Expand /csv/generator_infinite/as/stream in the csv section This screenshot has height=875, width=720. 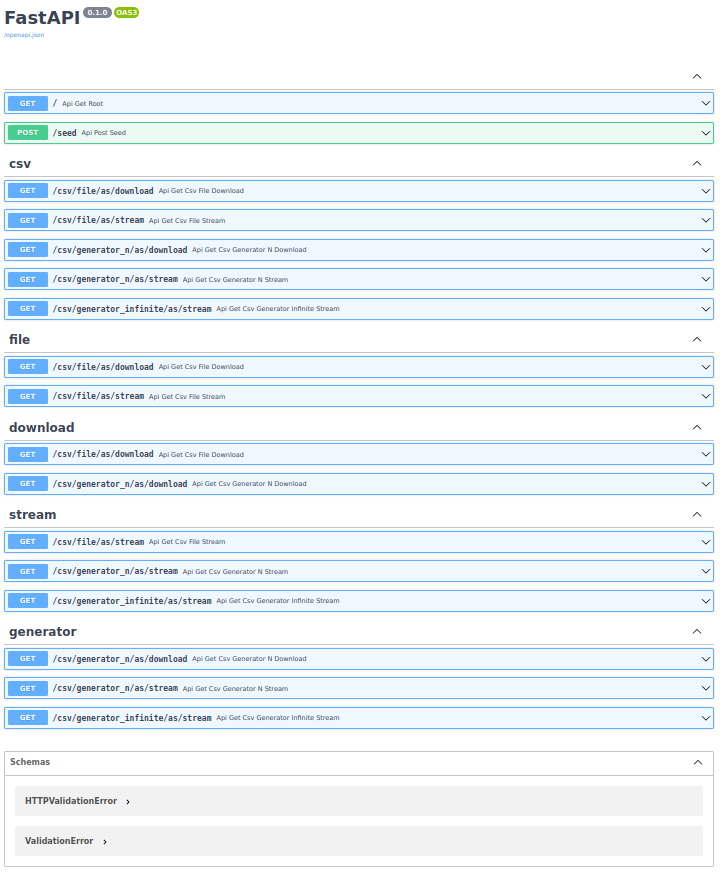click(132, 309)
